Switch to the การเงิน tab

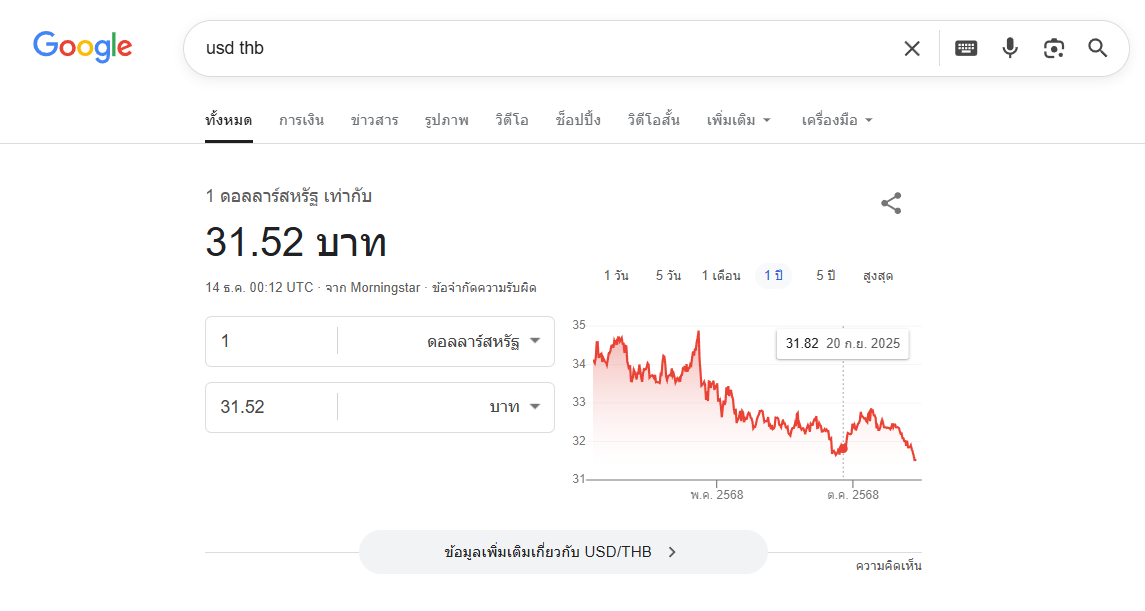coord(301,120)
